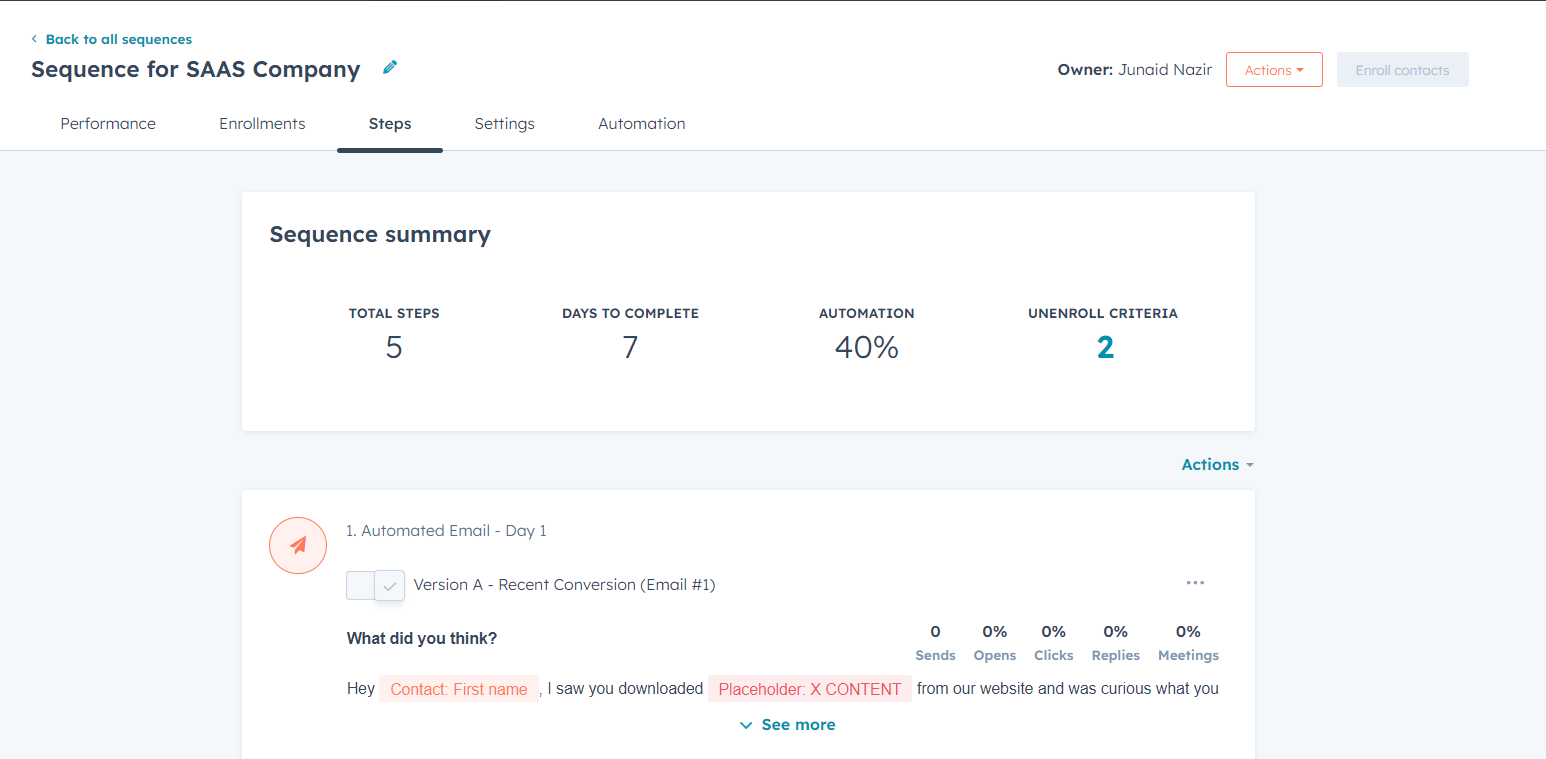Click the checkmark icon beside the Version A switch
Viewport: 1546px width, 759px height.
389,585
